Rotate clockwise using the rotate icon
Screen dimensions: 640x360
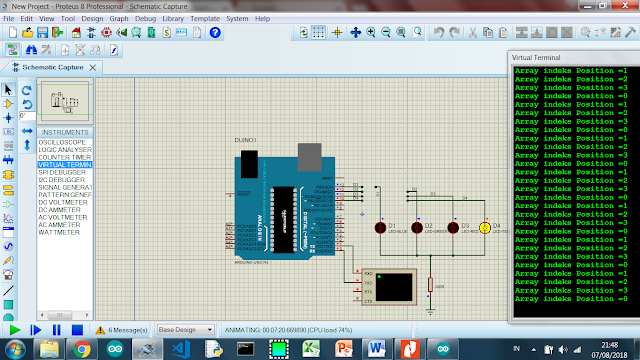(27, 90)
